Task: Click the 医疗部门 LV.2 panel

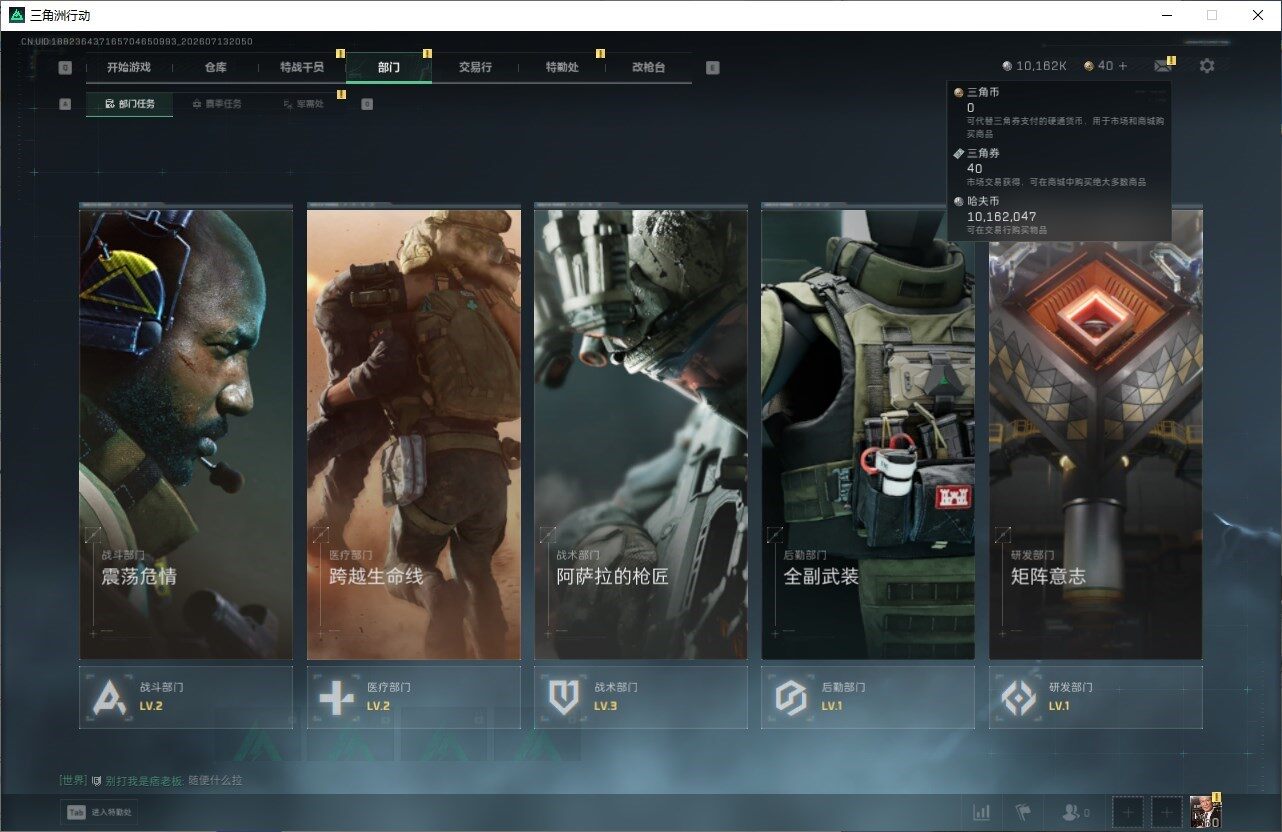Action: [414, 697]
